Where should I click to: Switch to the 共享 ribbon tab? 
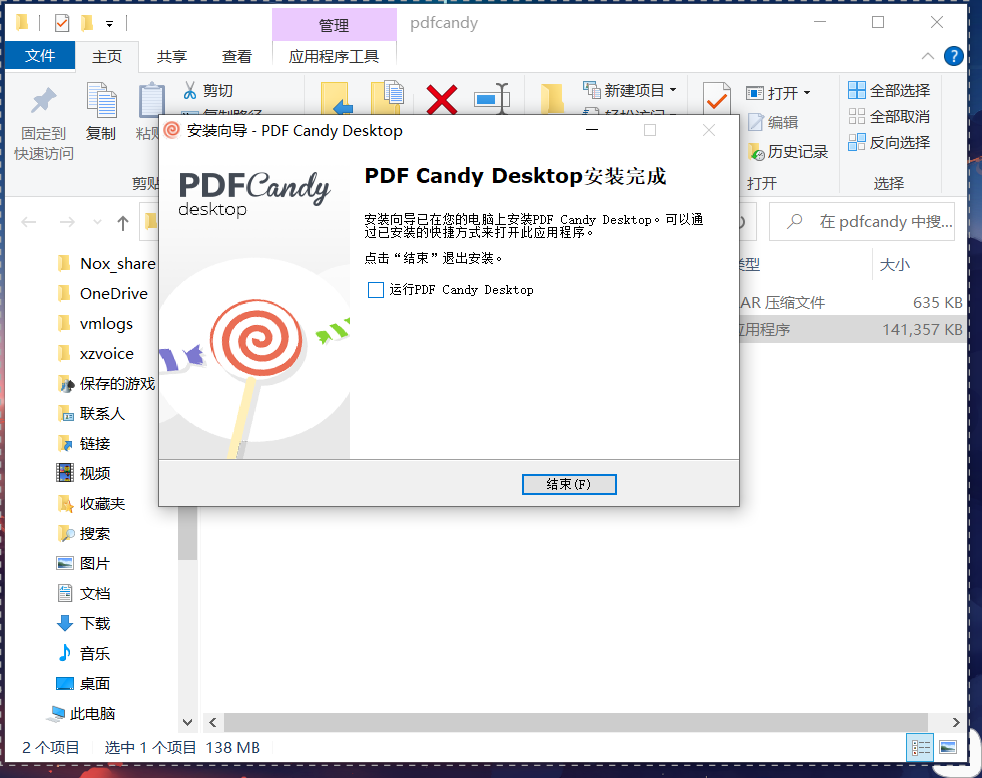point(172,56)
